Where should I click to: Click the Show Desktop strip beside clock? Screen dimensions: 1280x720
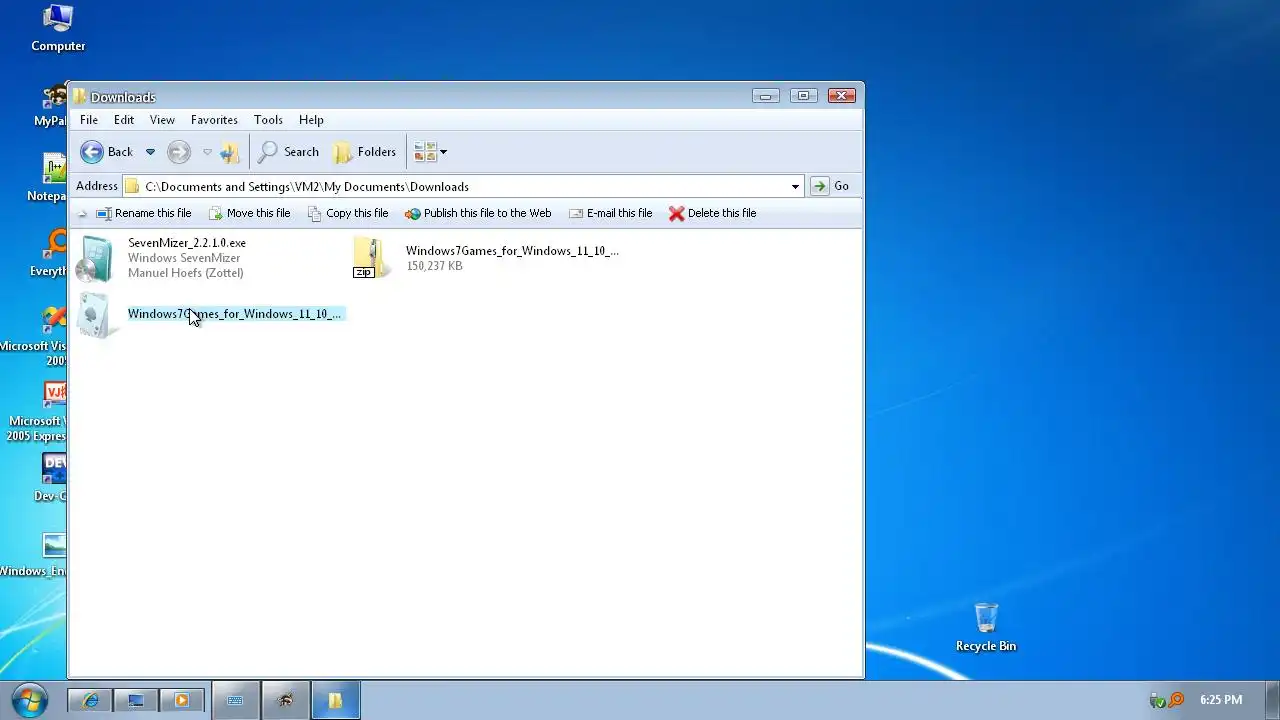coord(1272,700)
